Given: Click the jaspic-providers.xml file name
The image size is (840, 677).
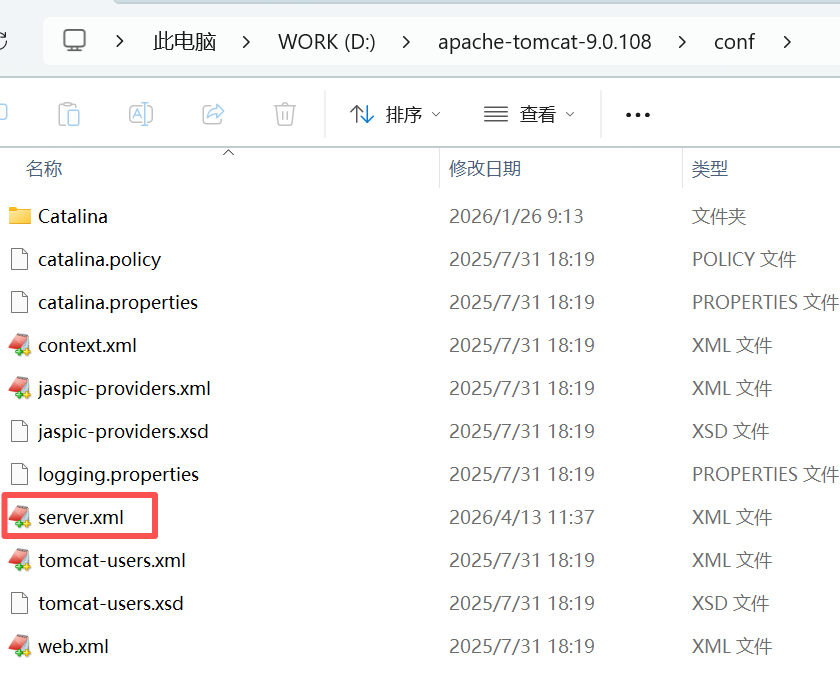Looking at the screenshot, I should click(124, 389).
